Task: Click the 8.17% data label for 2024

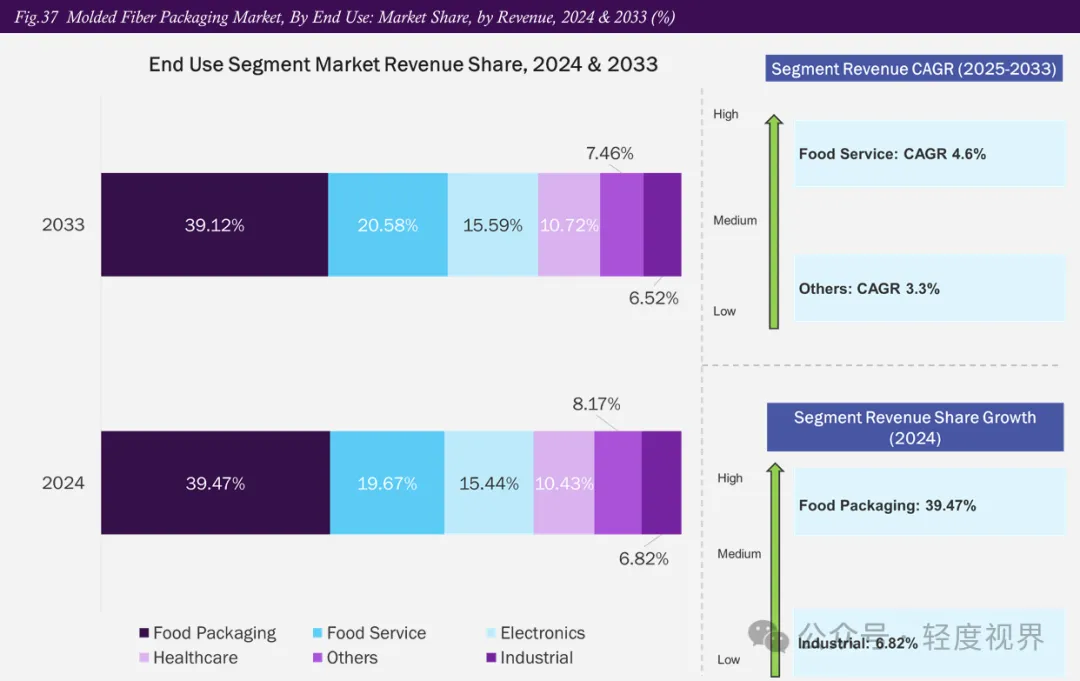Action: [x=596, y=404]
